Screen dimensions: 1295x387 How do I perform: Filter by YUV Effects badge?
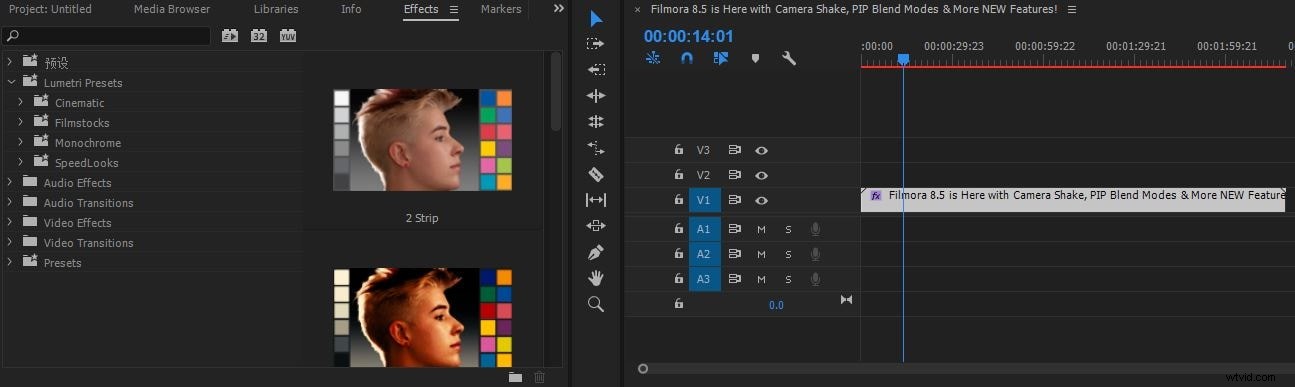click(x=288, y=36)
